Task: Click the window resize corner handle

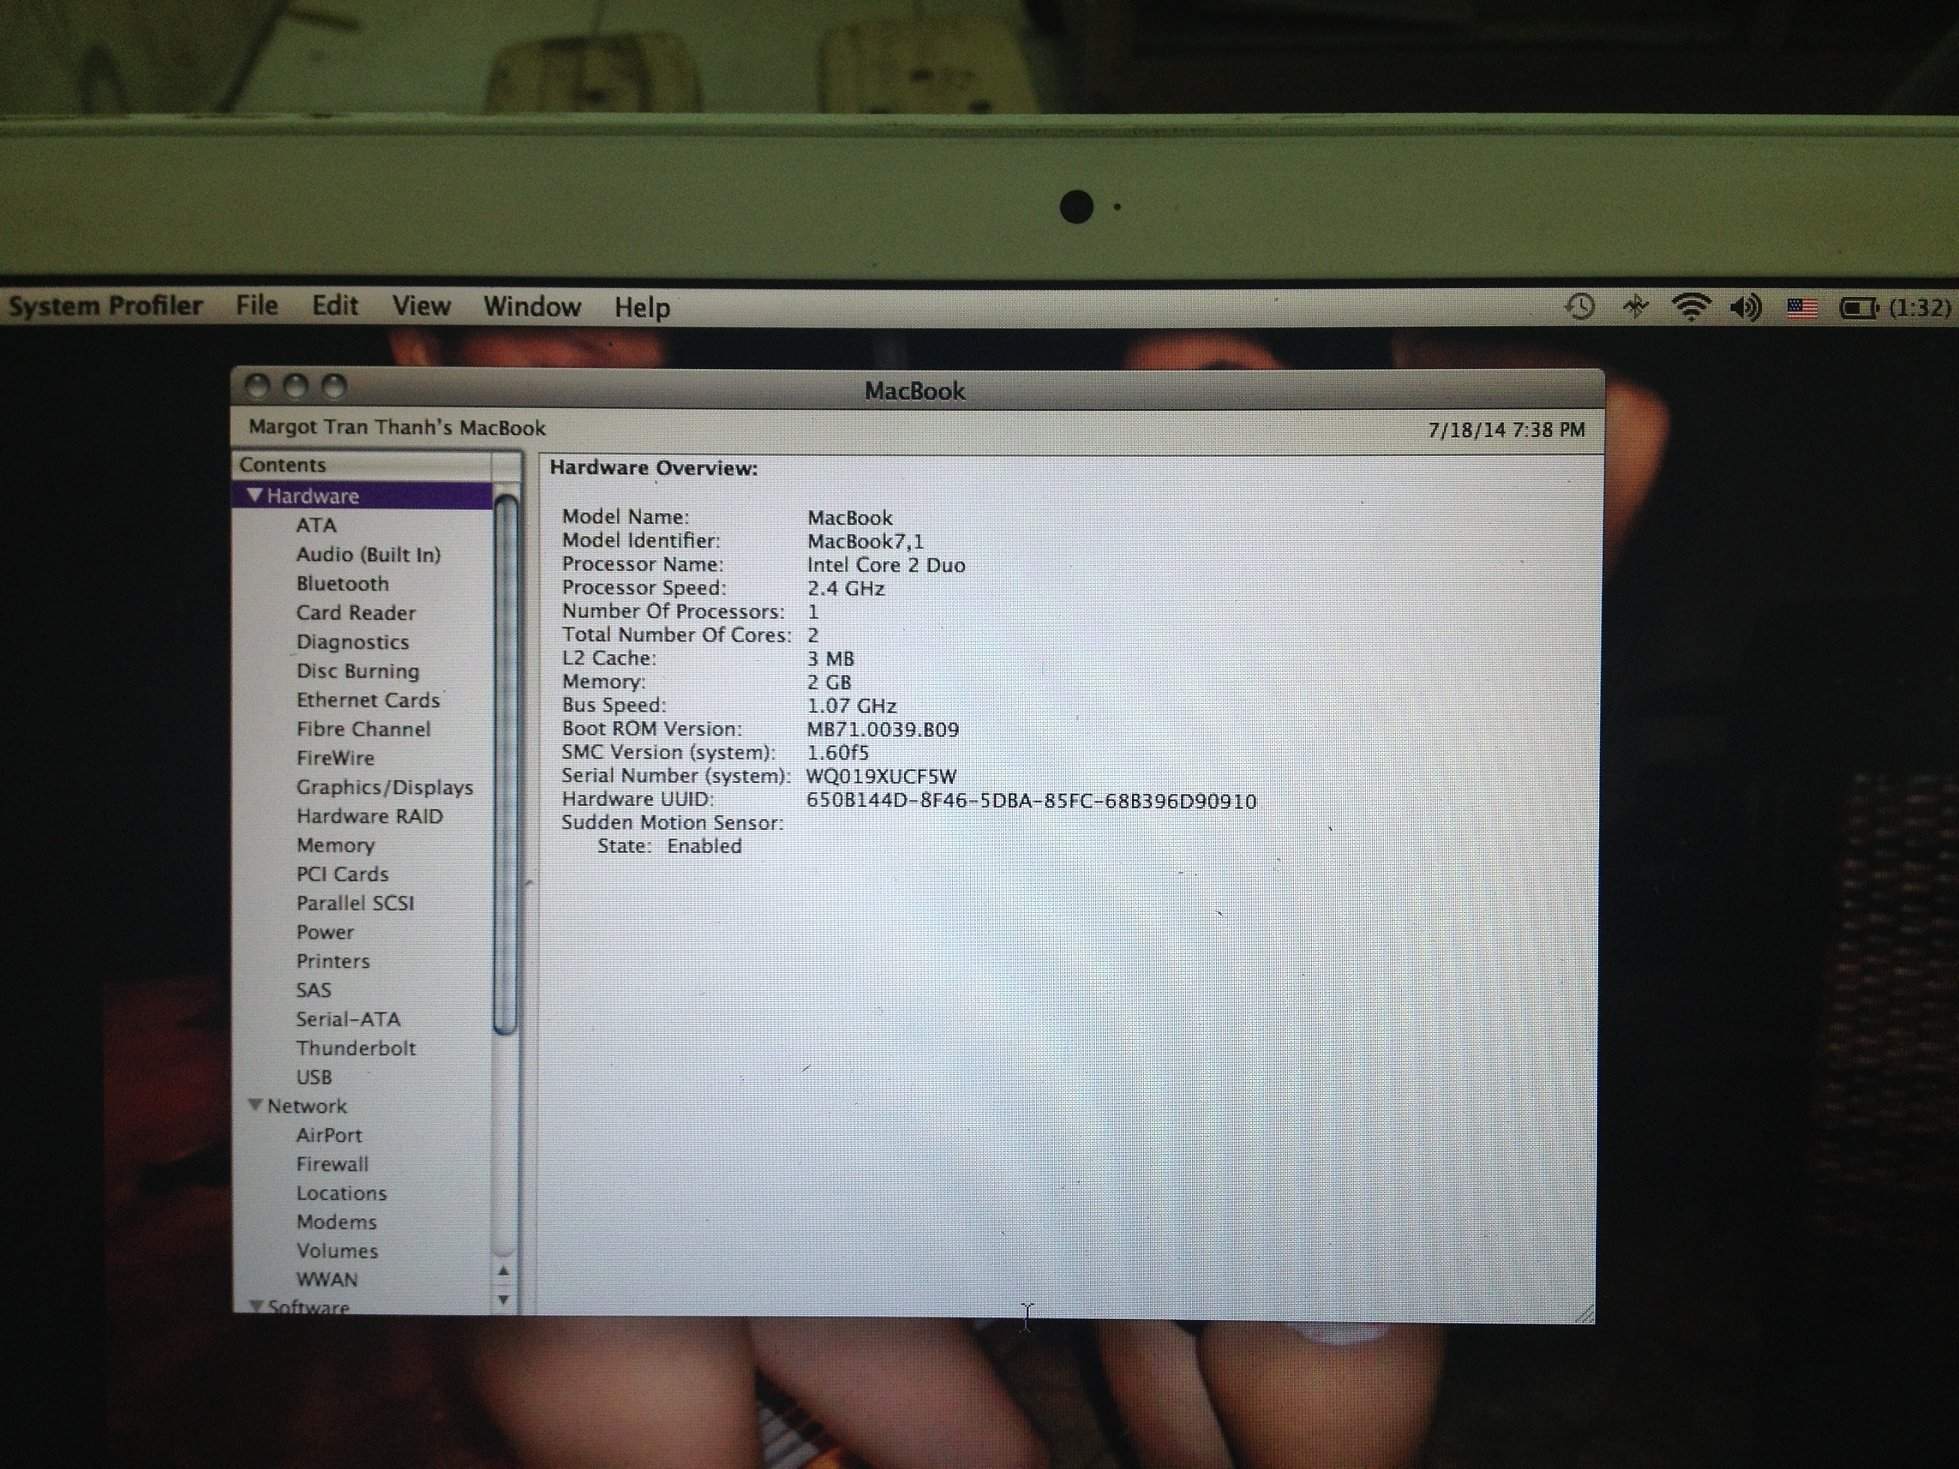Action: click(1584, 1313)
